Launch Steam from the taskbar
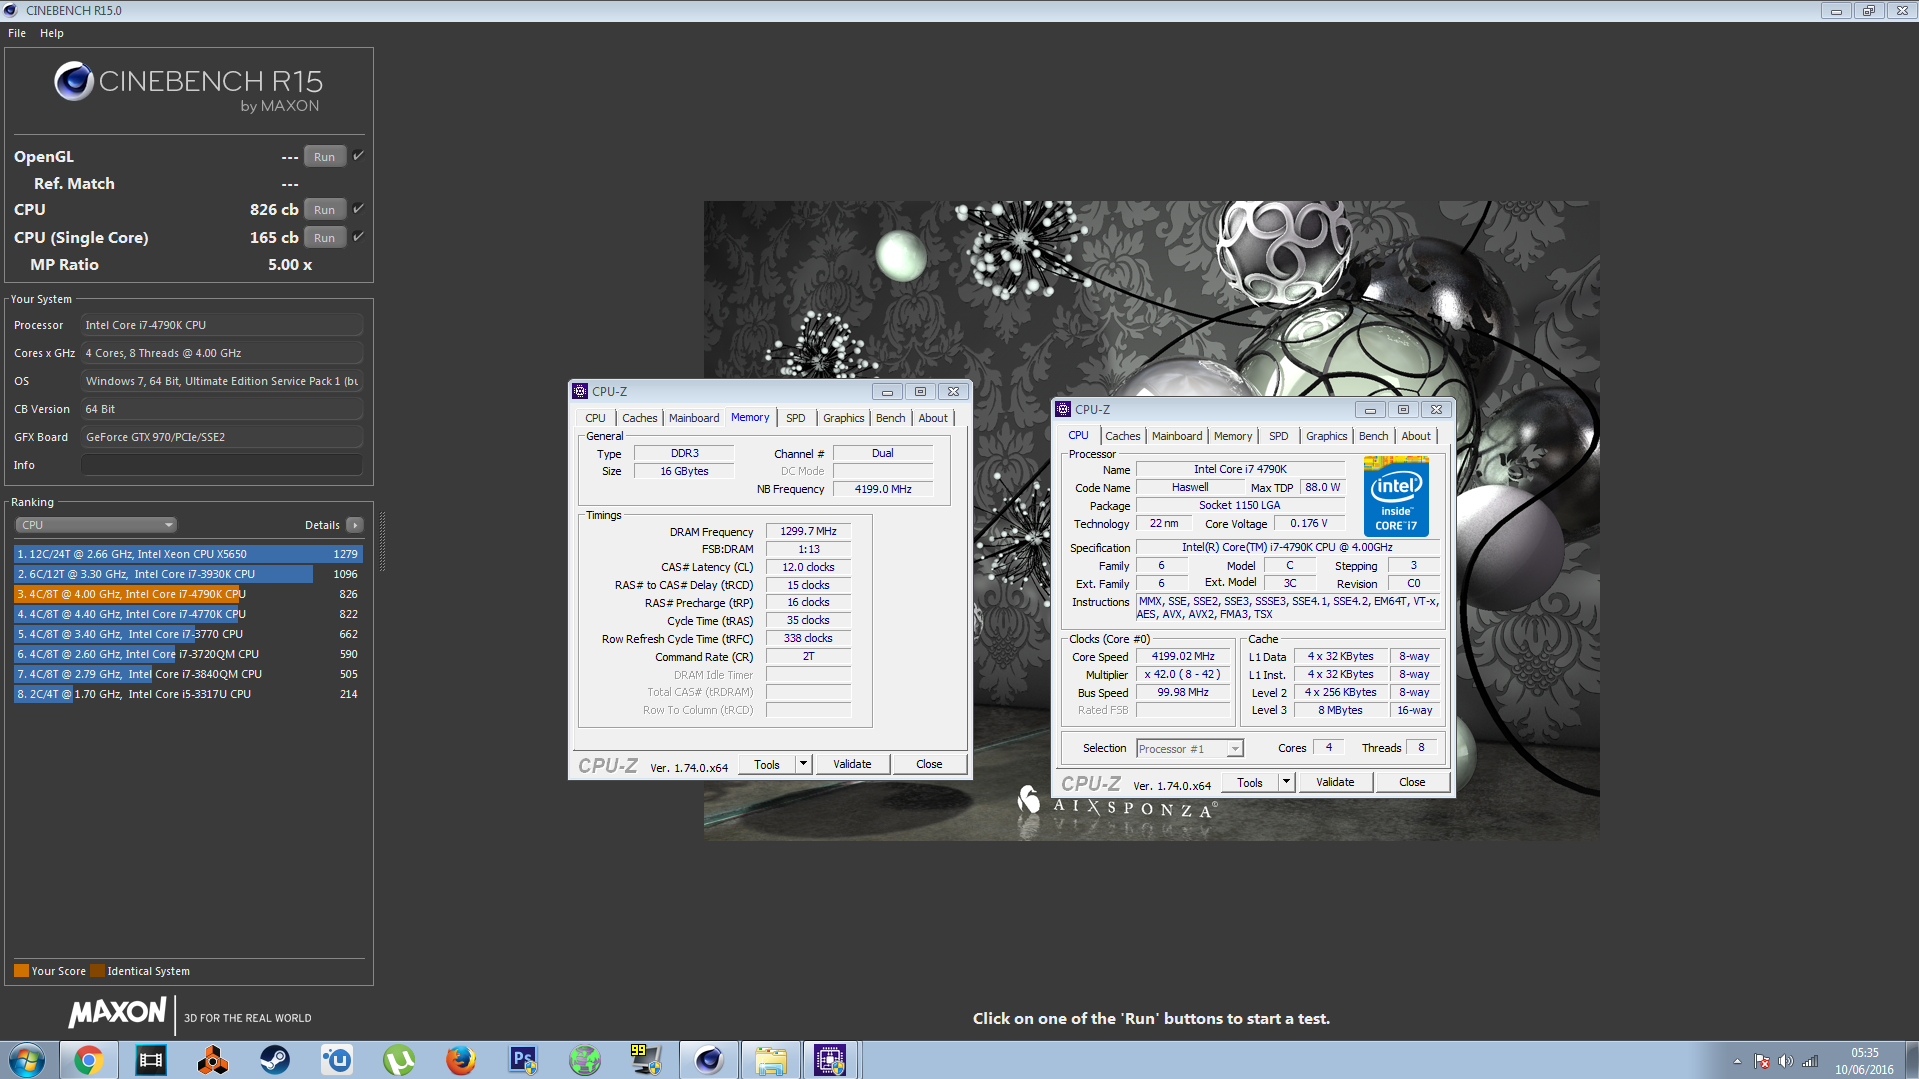 (x=274, y=1060)
